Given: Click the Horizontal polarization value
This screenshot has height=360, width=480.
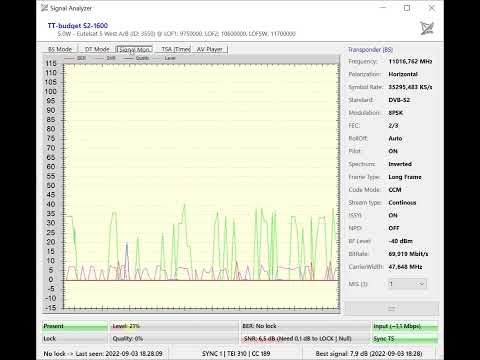Looking at the screenshot, I should (403, 74).
